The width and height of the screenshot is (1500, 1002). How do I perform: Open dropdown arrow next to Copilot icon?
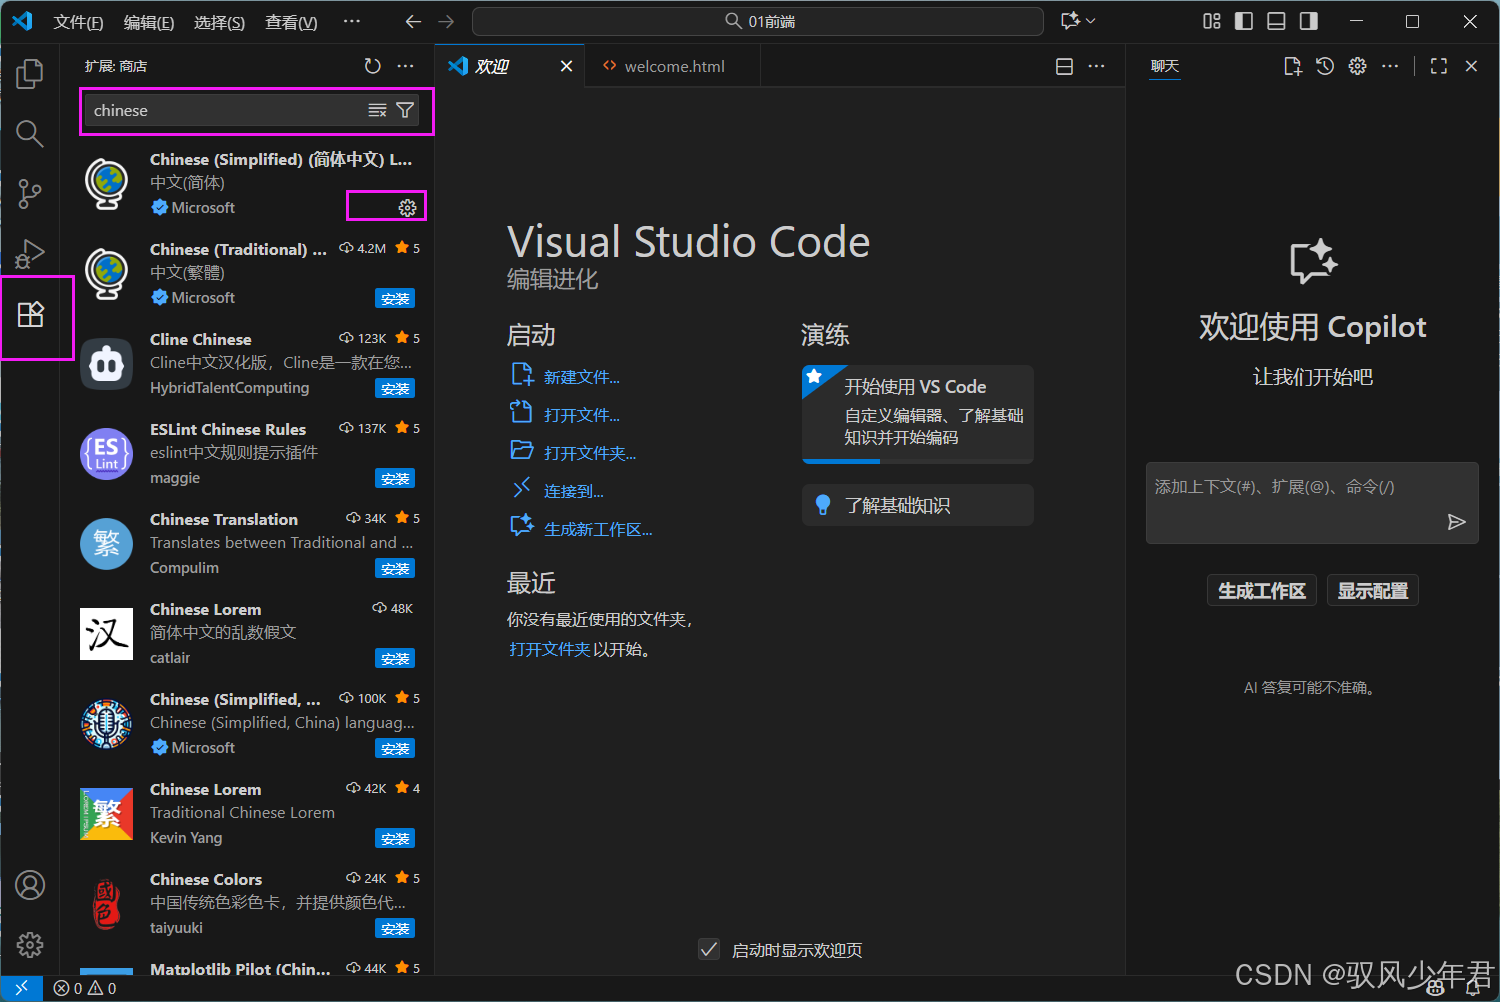tap(1091, 21)
